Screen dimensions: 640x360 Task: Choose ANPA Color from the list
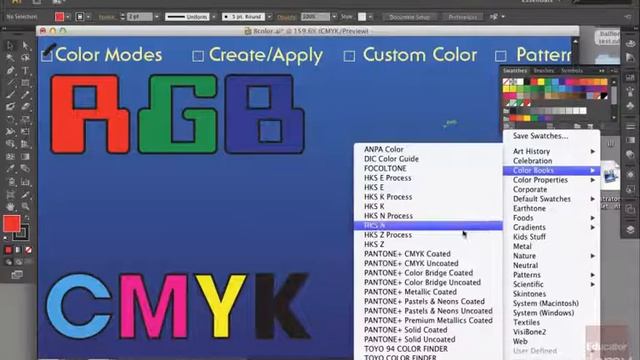(x=428, y=149)
